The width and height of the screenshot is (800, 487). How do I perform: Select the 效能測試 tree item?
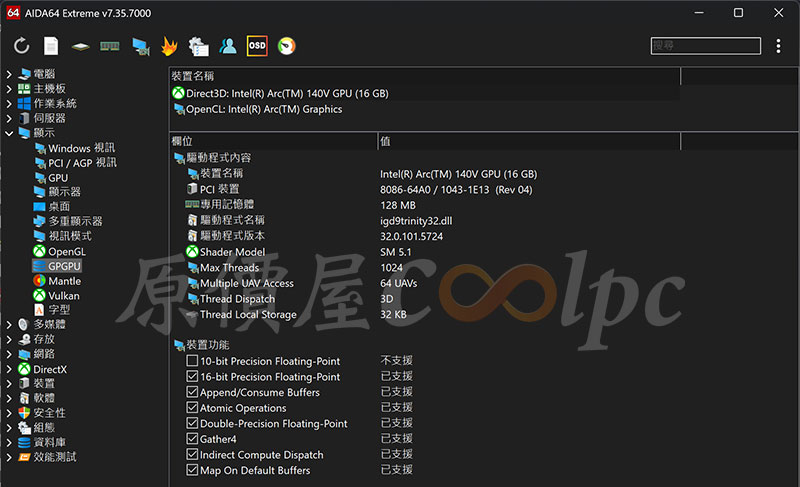(47, 457)
